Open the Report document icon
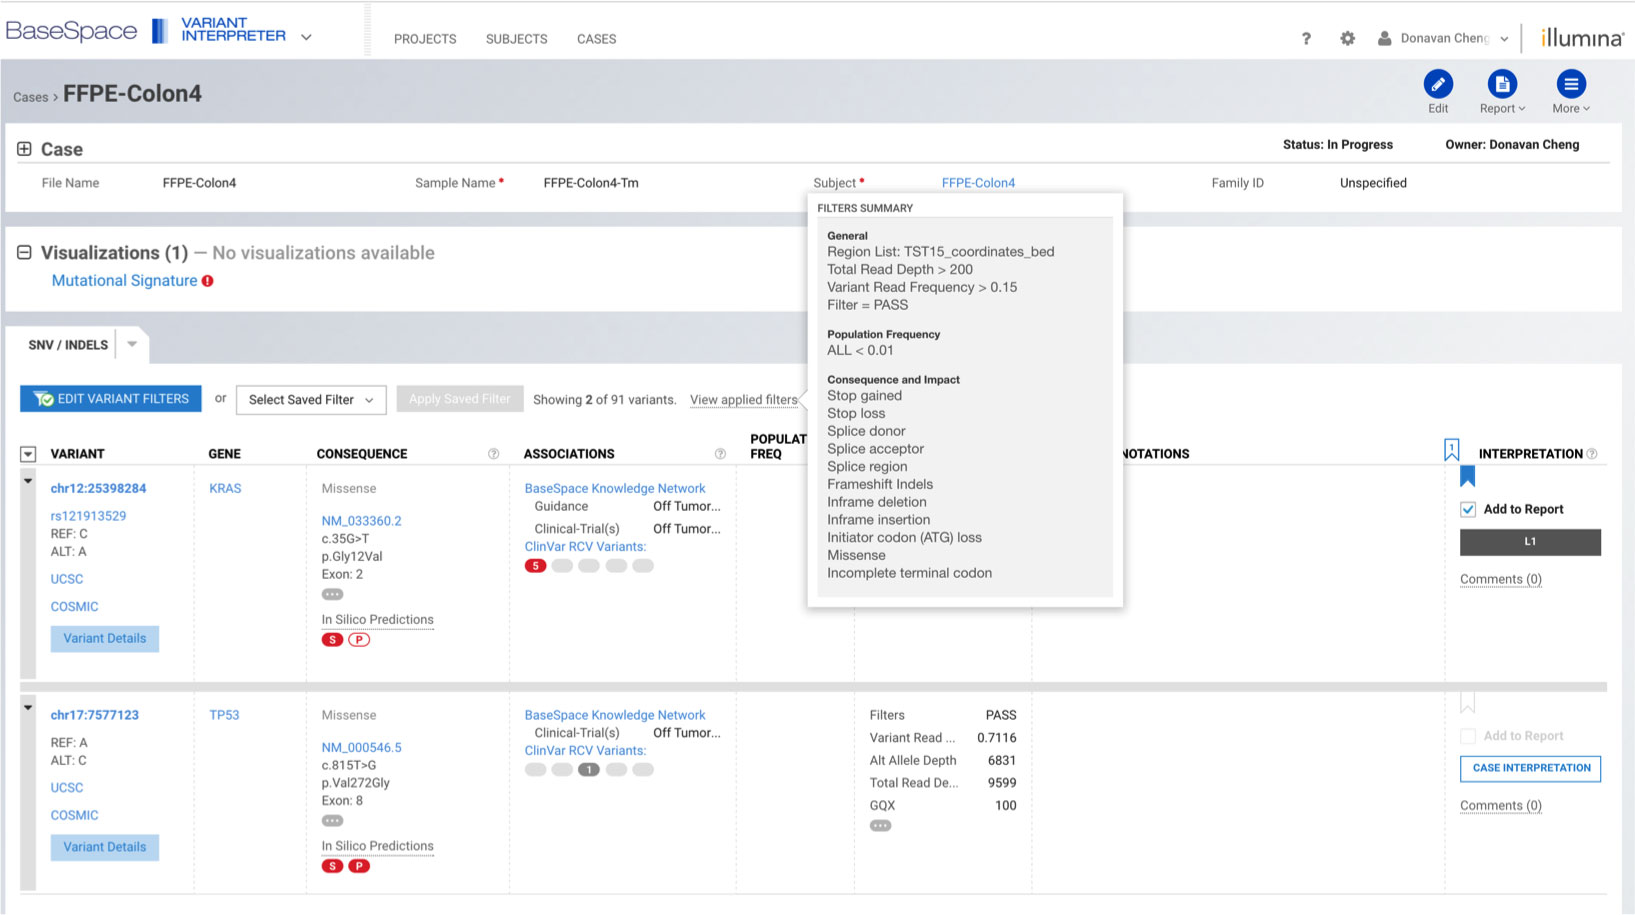The width and height of the screenshot is (1635, 915). [1501, 85]
